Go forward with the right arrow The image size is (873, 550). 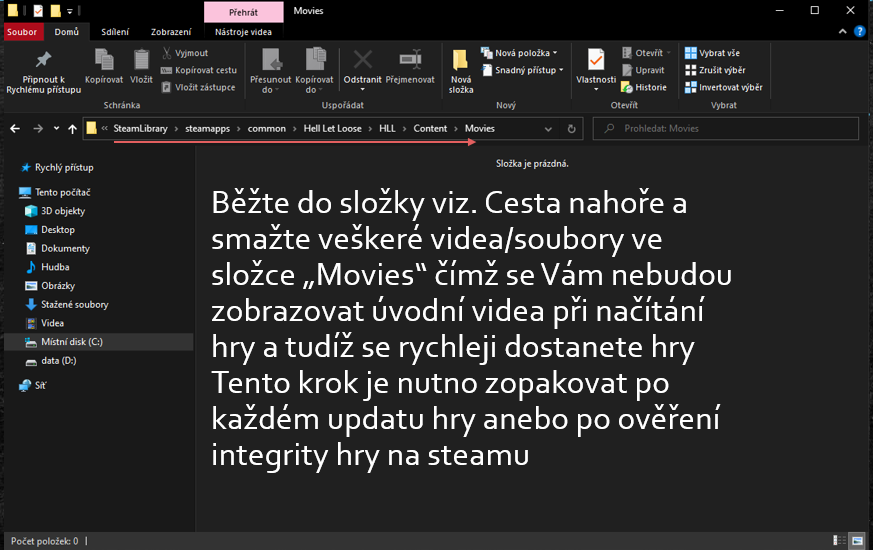[38, 129]
